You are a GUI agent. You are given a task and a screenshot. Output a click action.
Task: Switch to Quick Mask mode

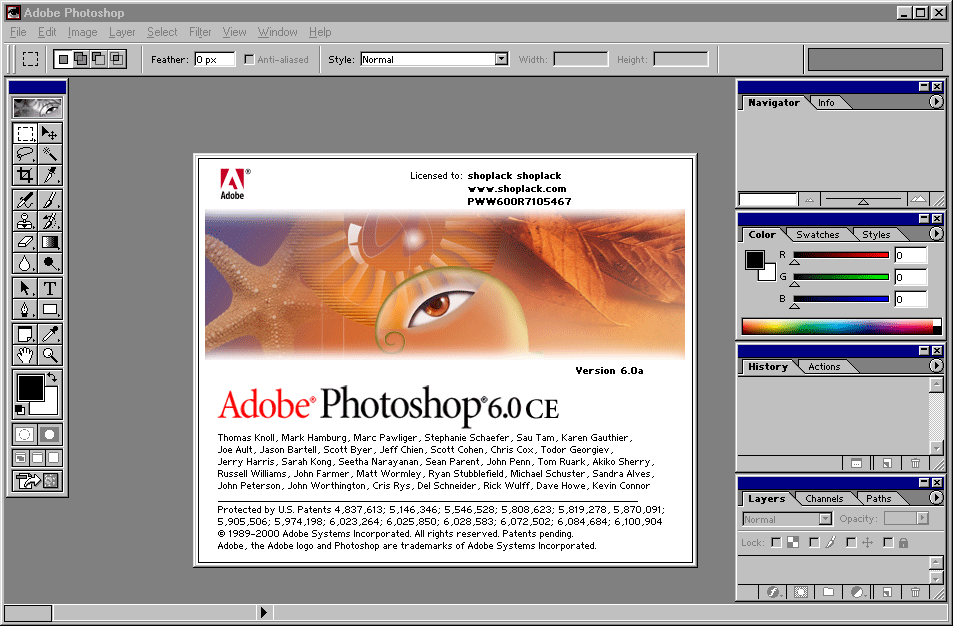click(x=49, y=434)
